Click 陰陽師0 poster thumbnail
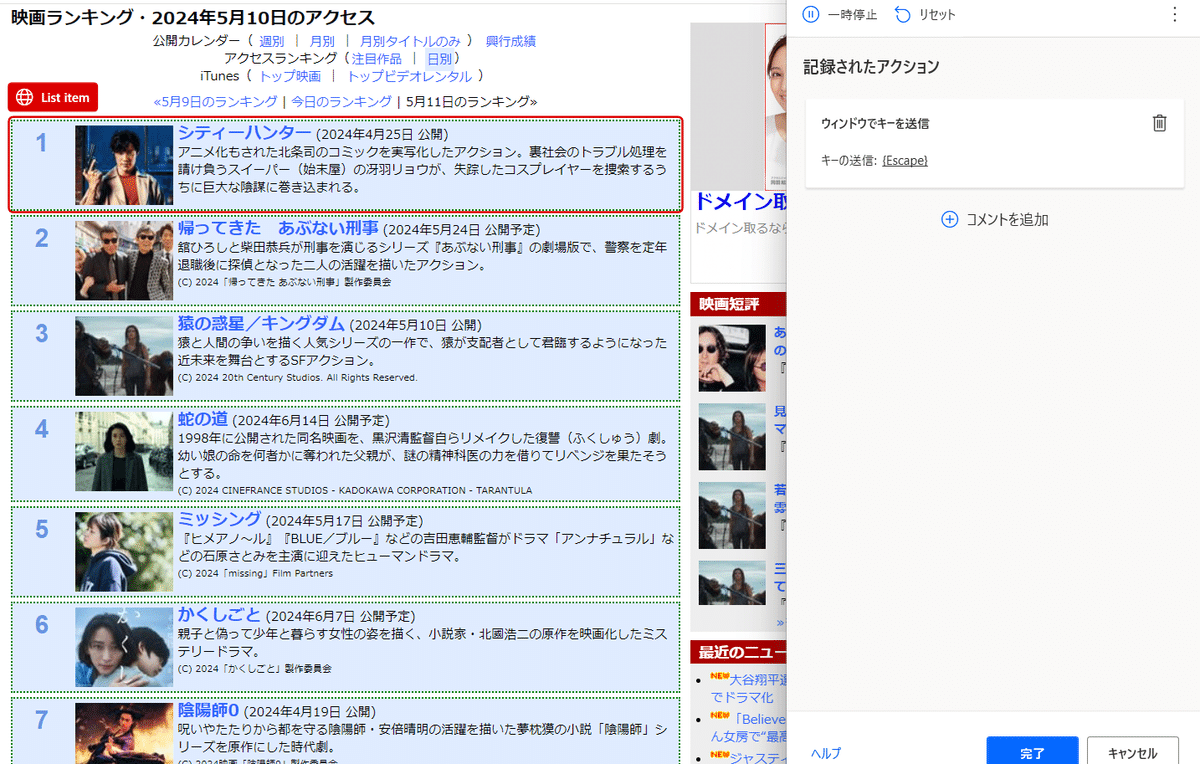 click(x=124, y=733)
